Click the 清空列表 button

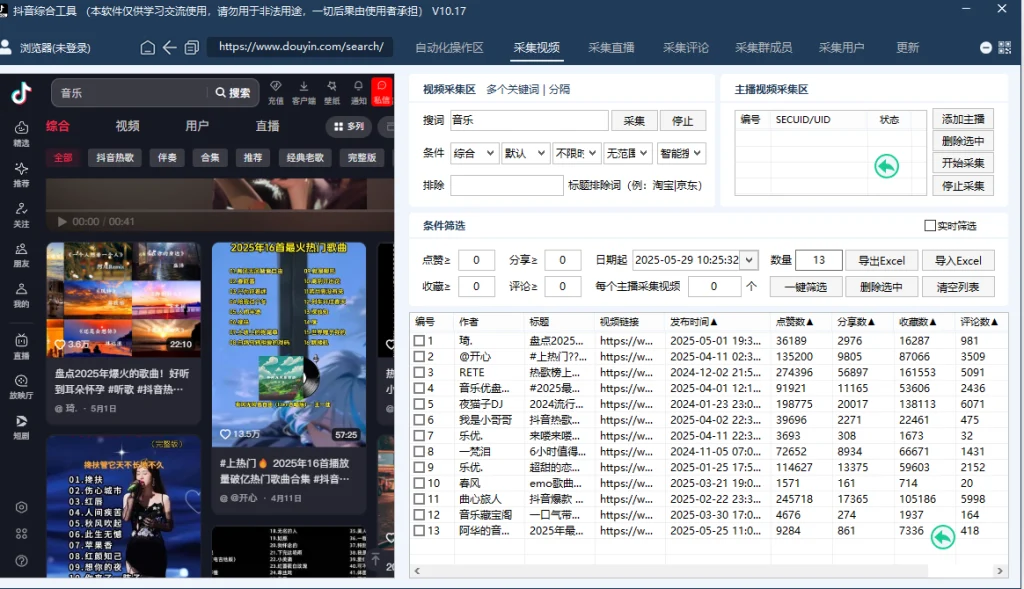point(958,287)
